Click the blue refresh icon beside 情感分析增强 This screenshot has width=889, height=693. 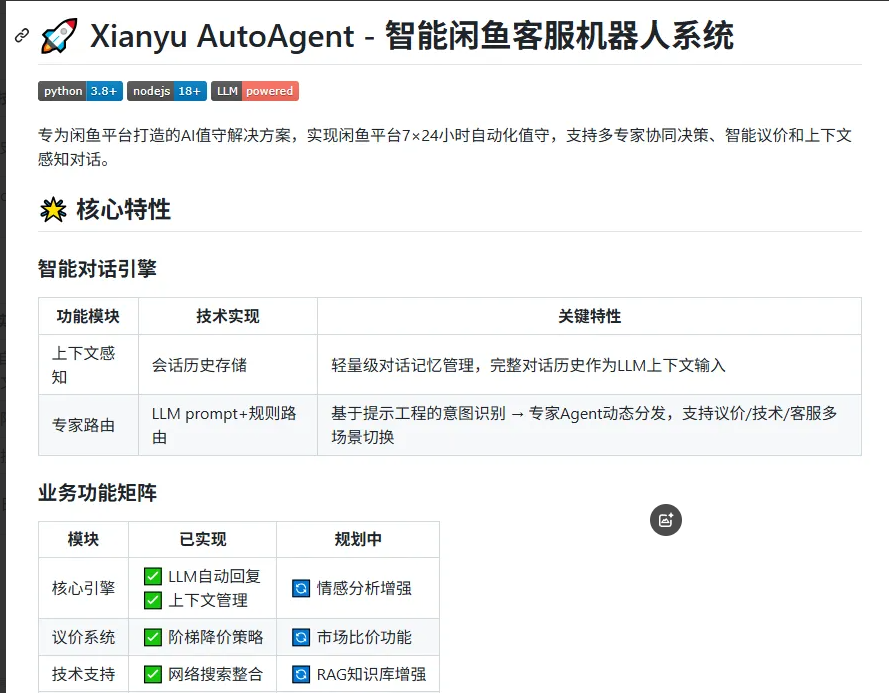click(x=301, y=588)
